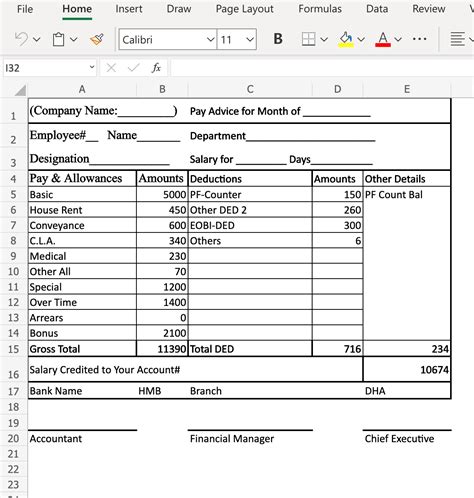
Task: Switch to the Insert tab
Action: point(129,9)
